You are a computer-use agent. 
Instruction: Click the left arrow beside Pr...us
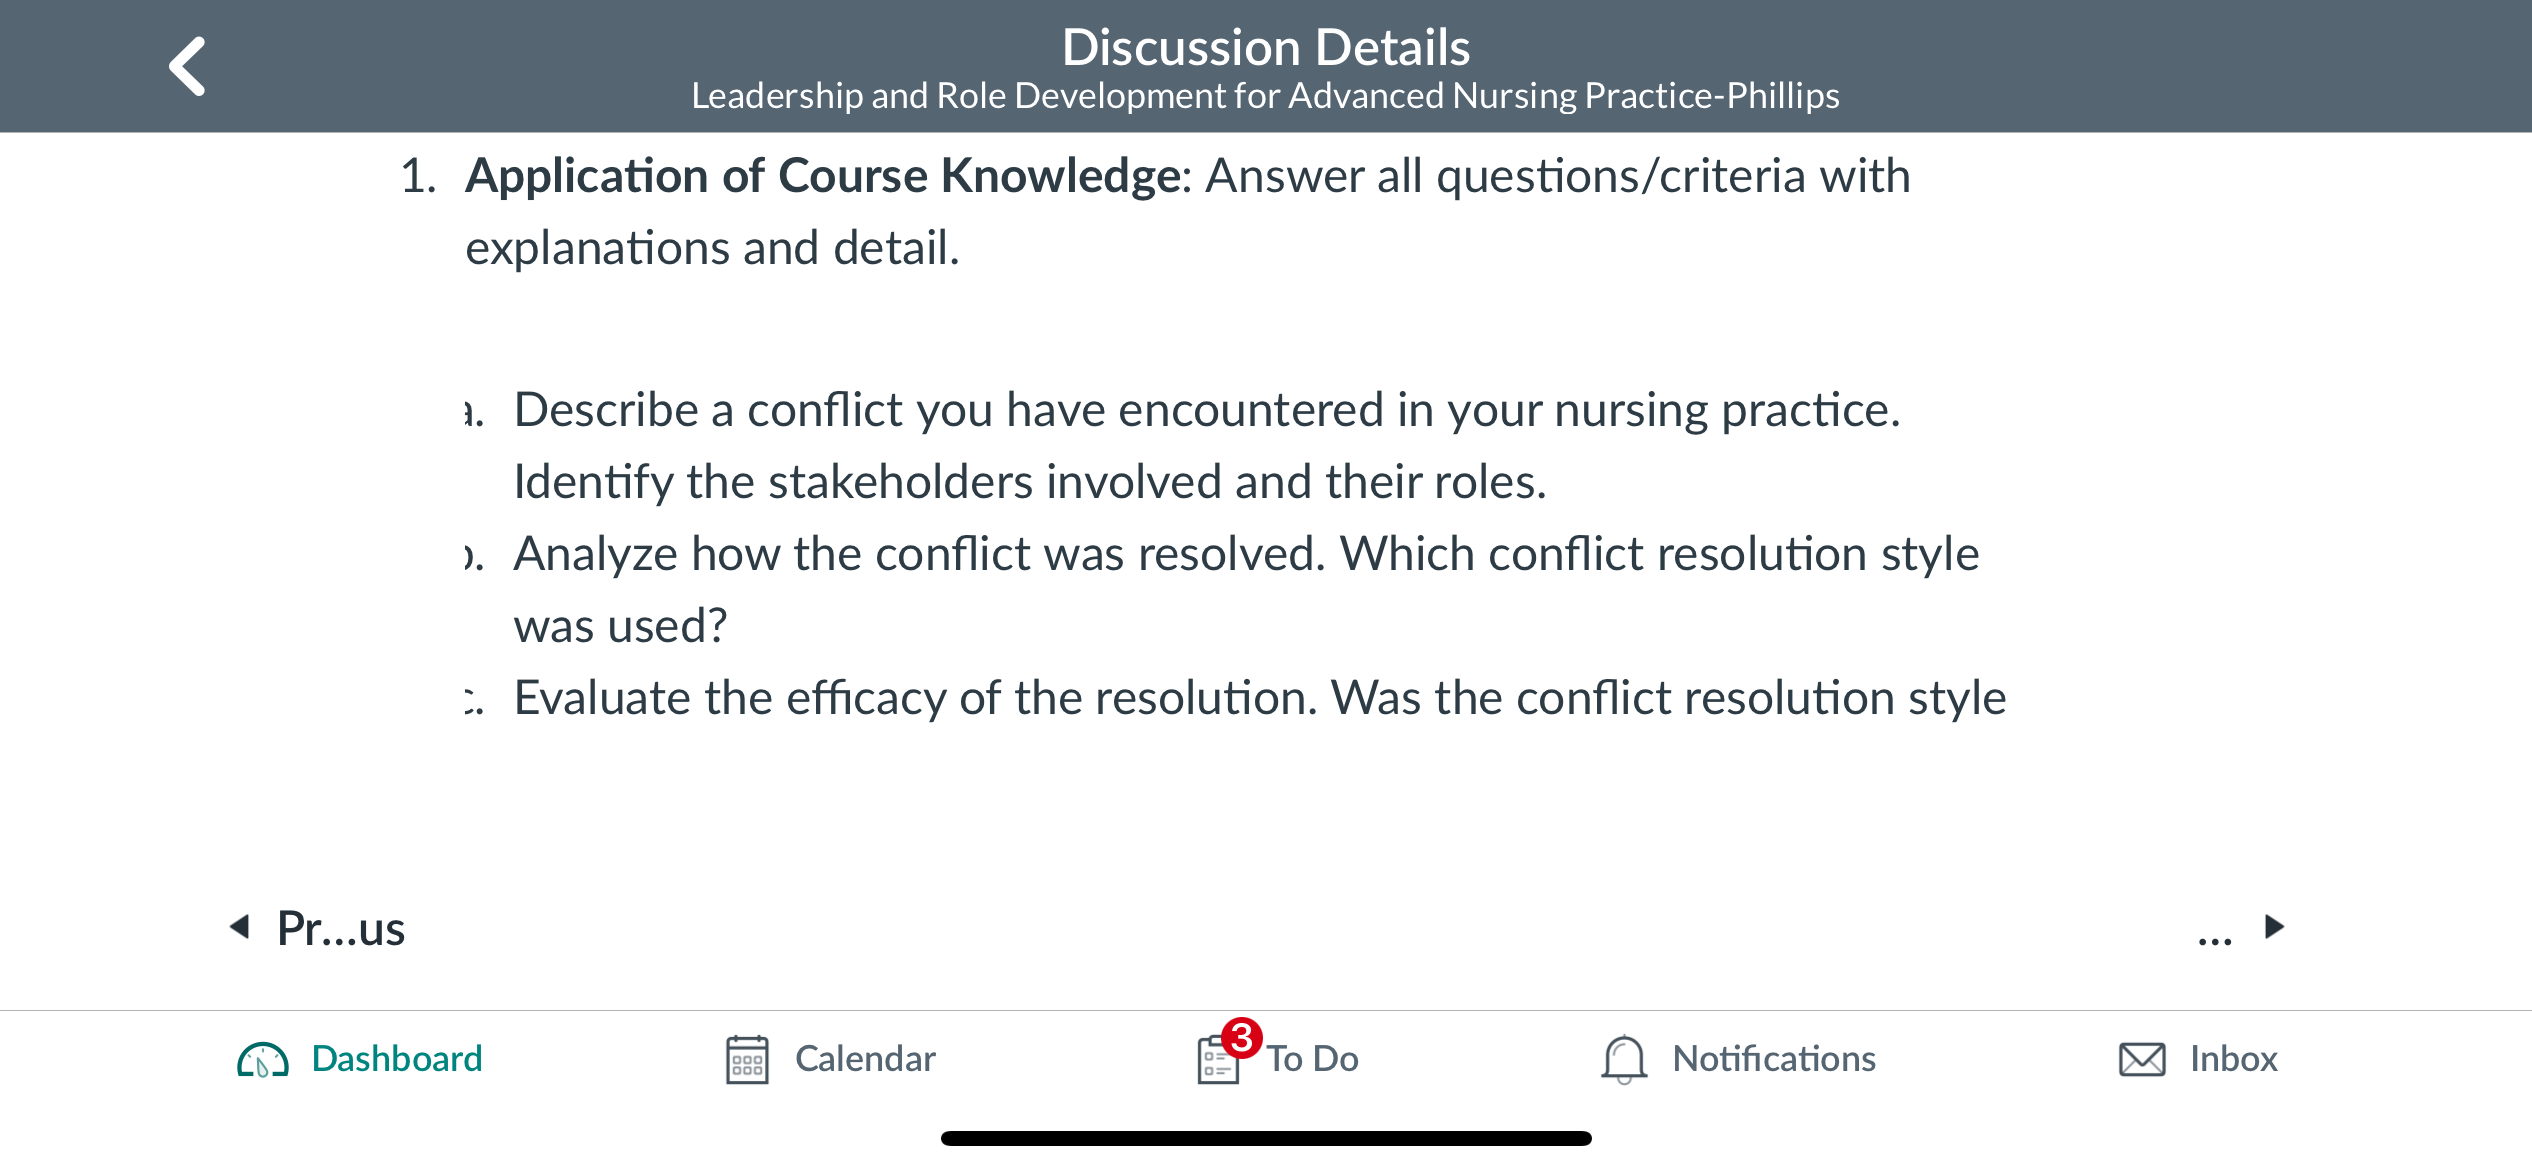(240, 927)
